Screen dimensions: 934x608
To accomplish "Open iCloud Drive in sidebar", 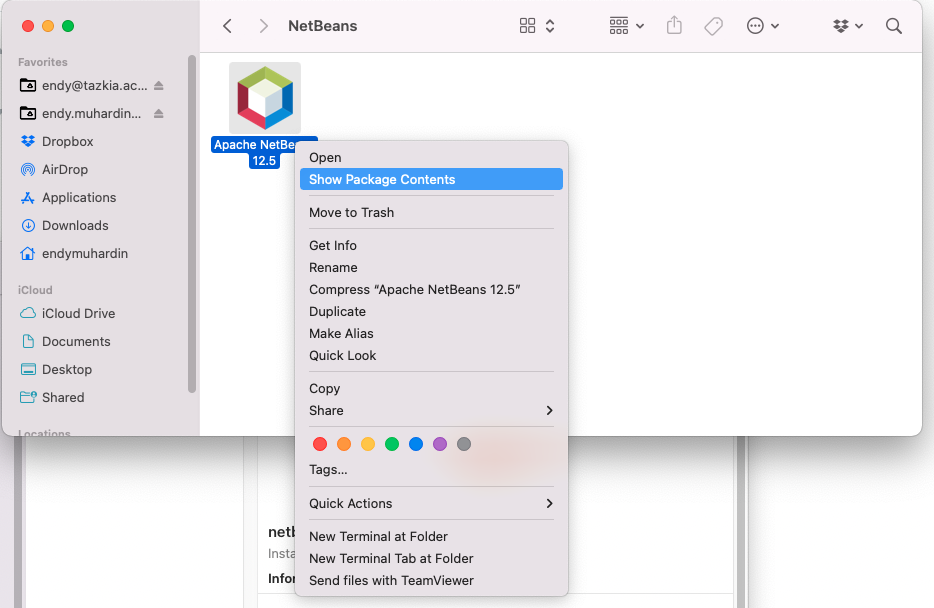I will (67, 314).
